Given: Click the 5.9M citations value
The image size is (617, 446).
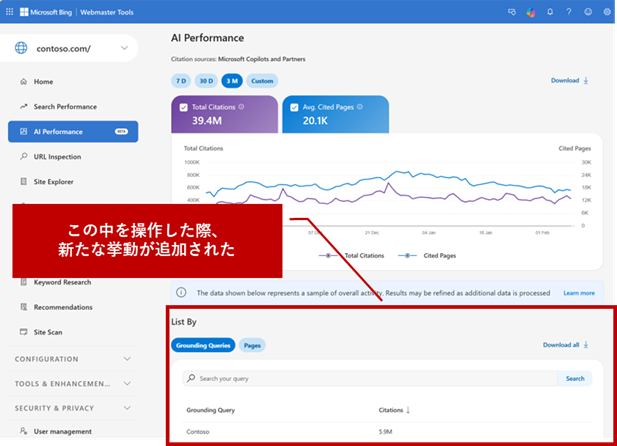Looking at the screenshot, I should tap(385, 431).
